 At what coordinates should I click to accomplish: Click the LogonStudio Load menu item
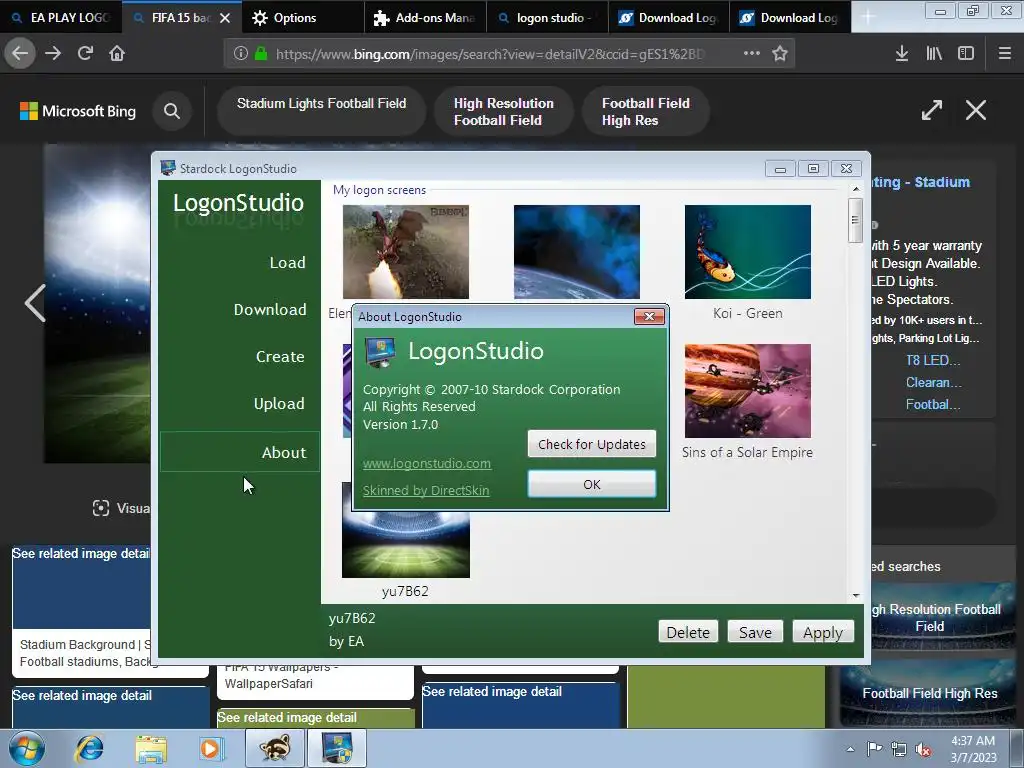287,263
